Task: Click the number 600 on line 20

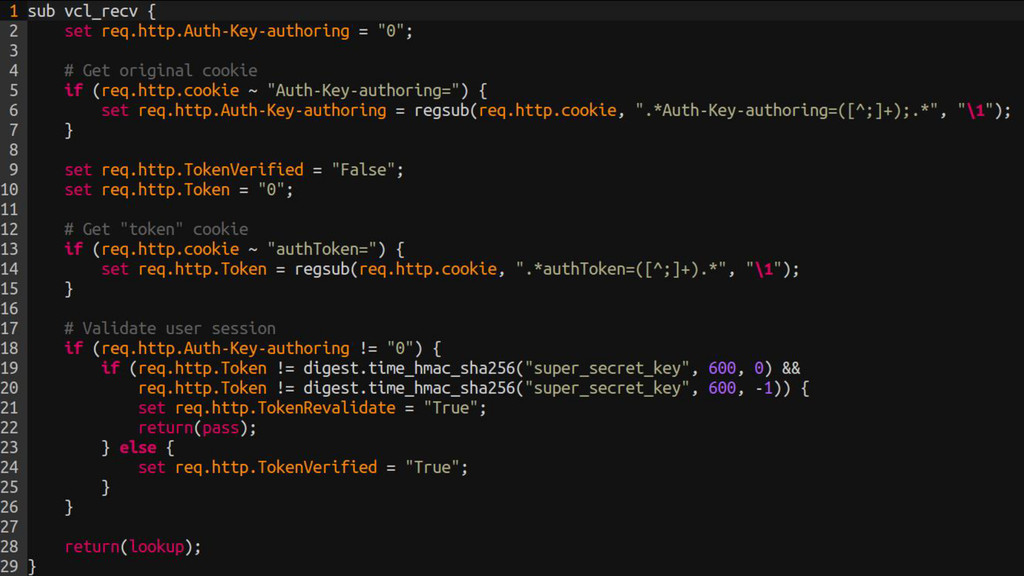Action: [722, 388]
